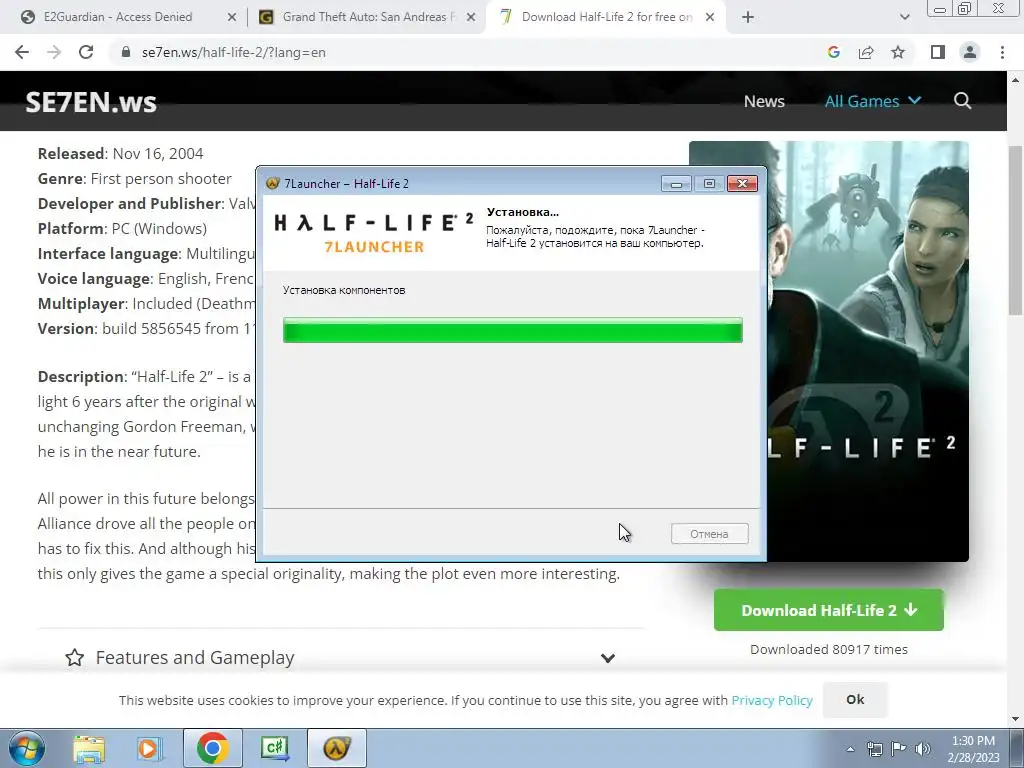Open the Chrome three-dot menu

point(1002,52)
